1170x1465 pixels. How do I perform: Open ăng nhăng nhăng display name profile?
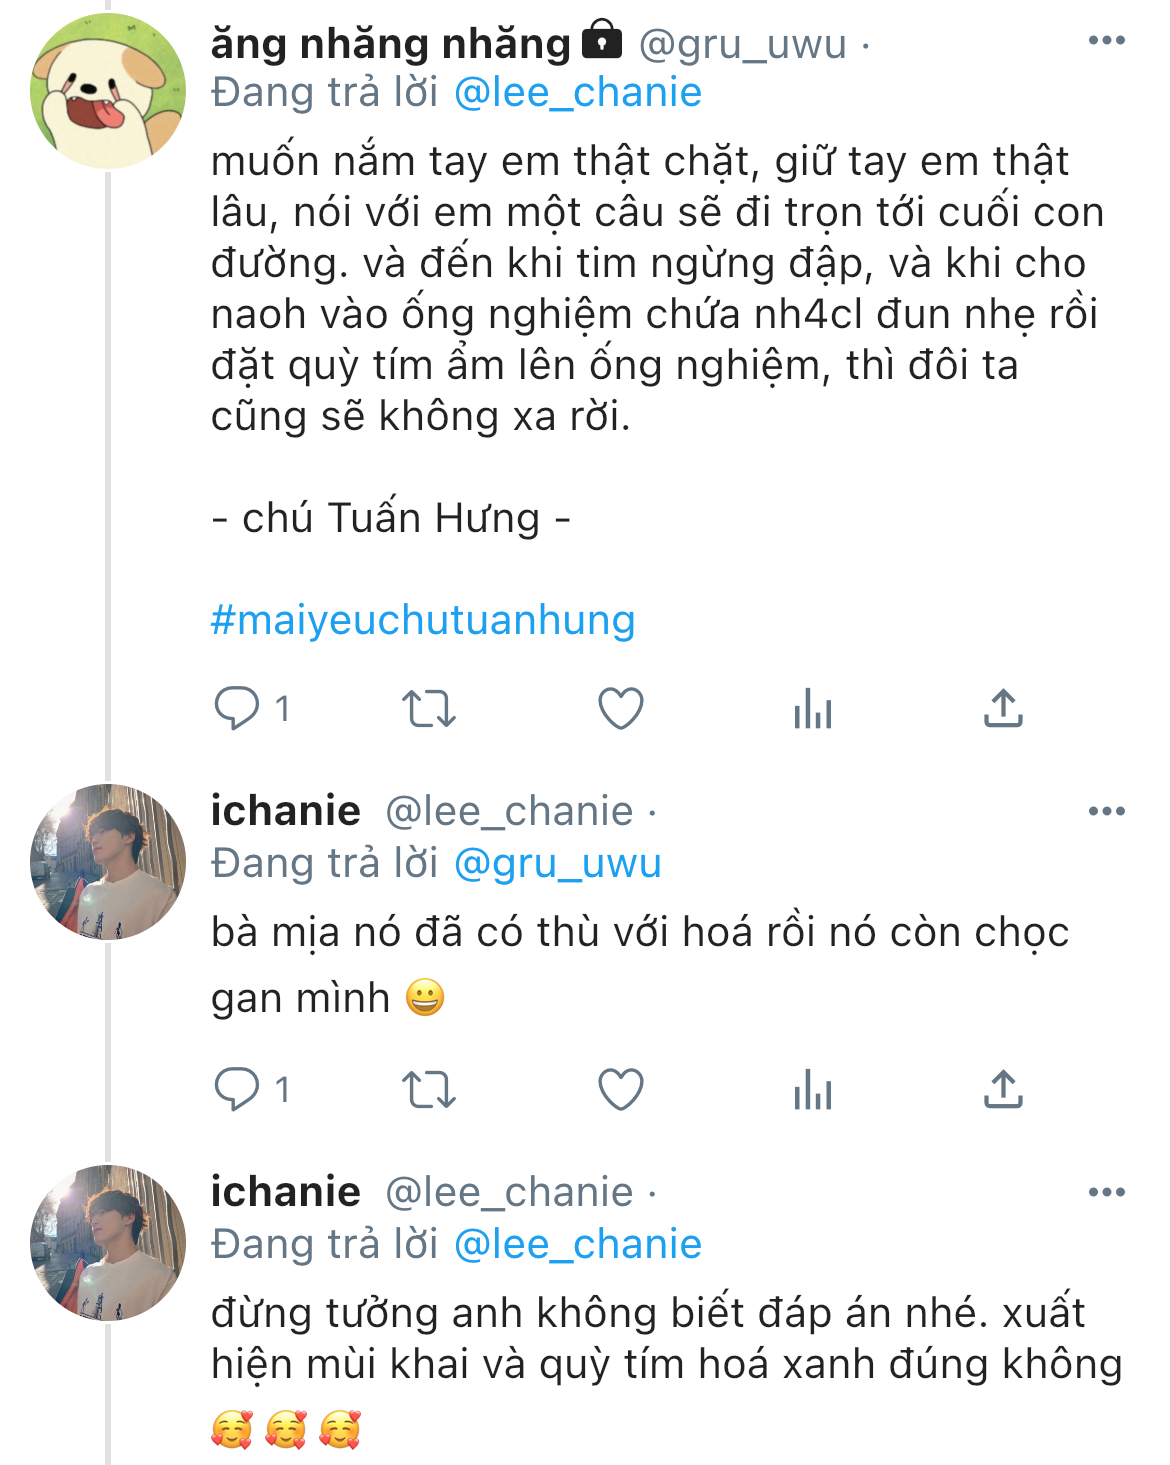click(390, 44)
